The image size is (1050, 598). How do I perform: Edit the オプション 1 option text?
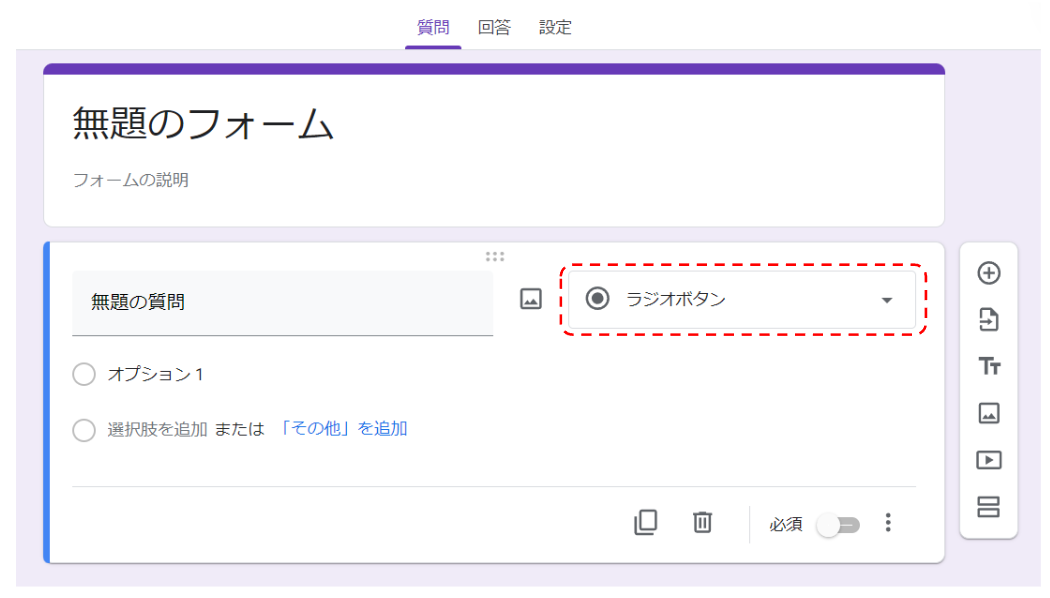click(x=155, y=374)
